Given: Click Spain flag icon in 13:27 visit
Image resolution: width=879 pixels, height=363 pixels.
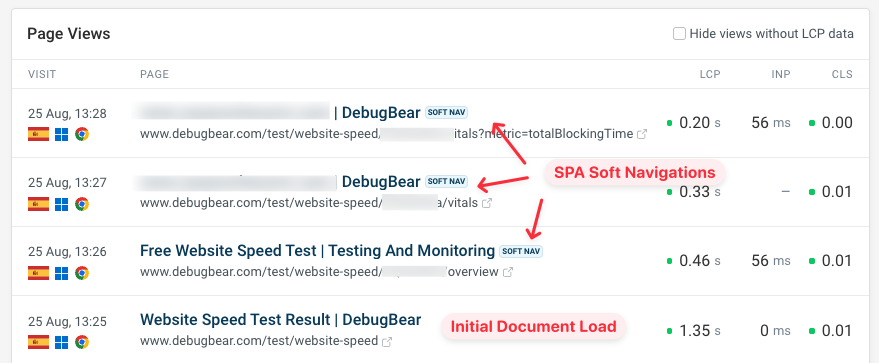Looking at the screenshot, I should click(38, 204).
